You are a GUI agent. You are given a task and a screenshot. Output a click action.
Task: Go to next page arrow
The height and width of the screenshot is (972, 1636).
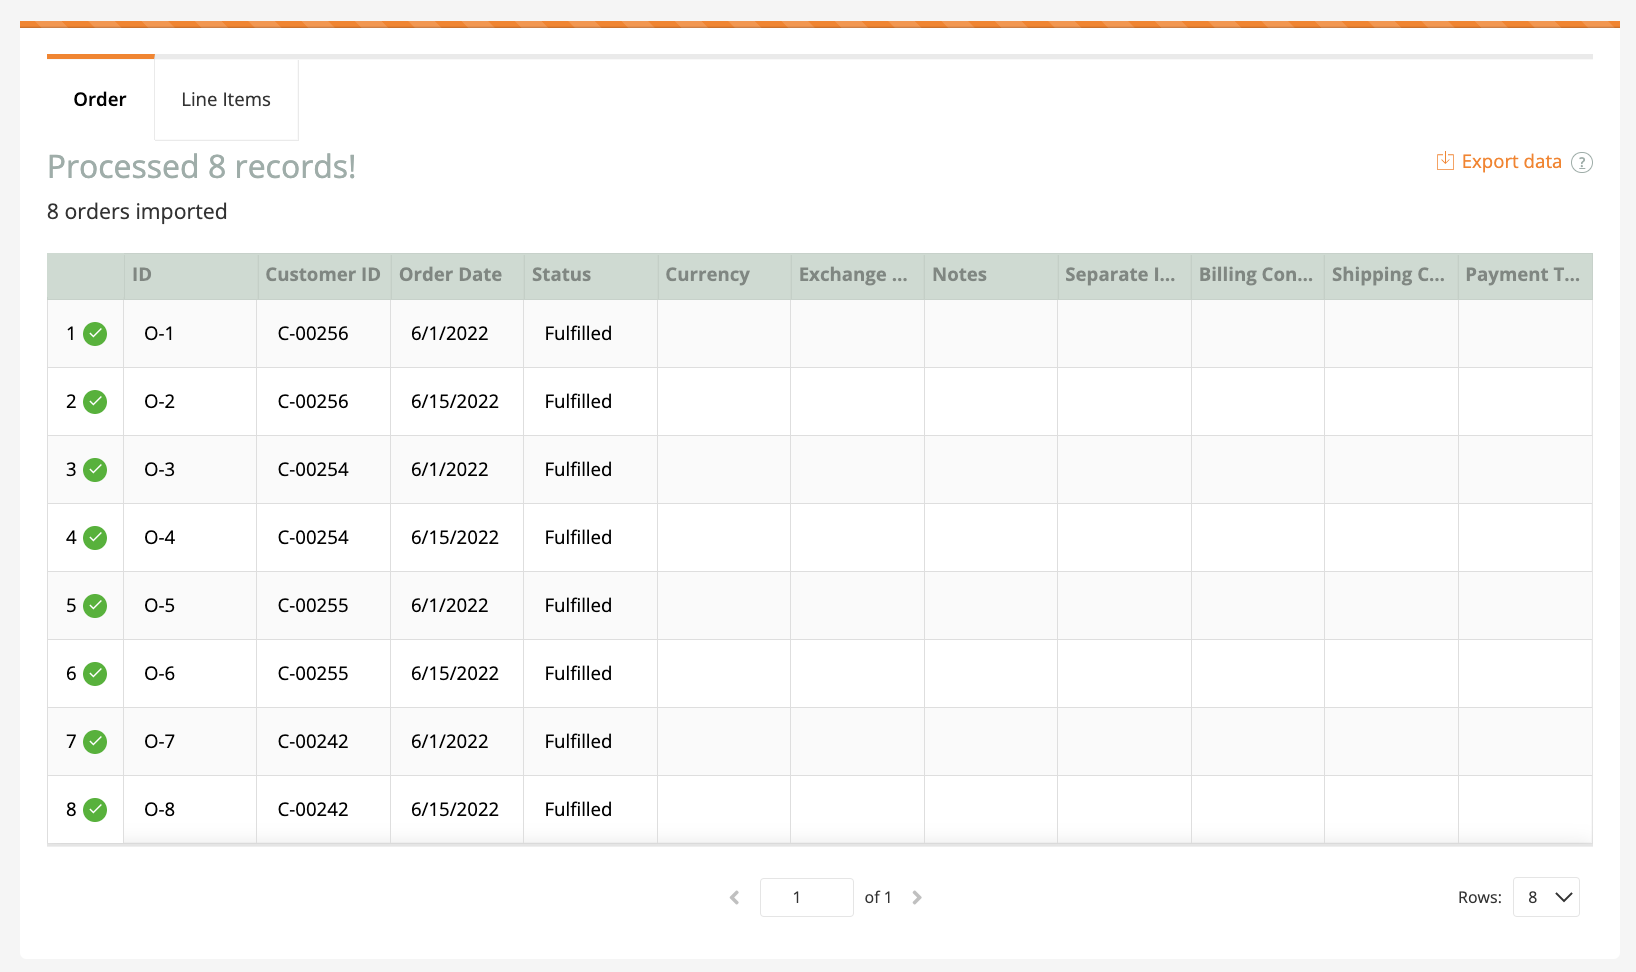click(917, 897)
